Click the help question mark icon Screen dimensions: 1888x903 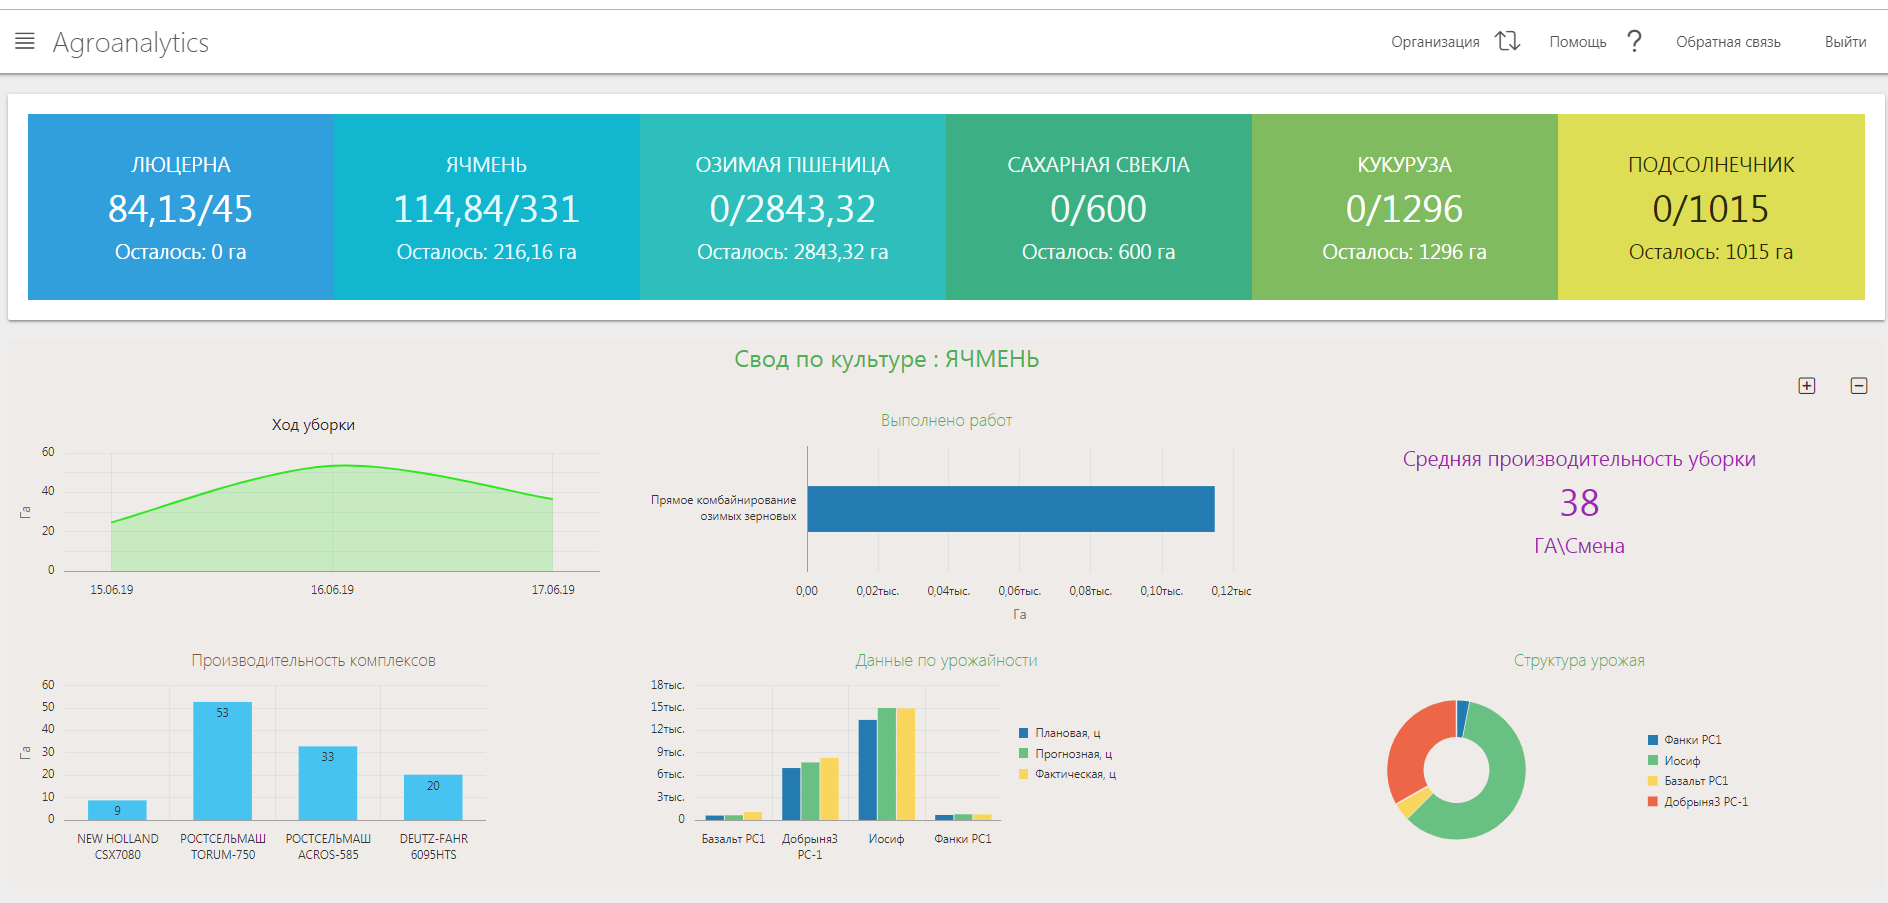click(x=1634, y=41)
